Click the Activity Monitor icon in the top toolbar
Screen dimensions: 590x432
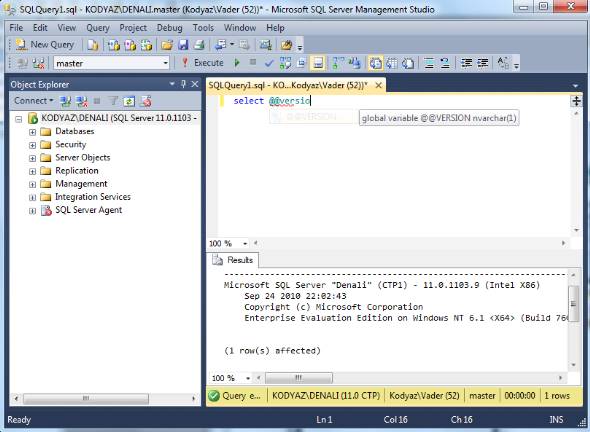(265, 45)
